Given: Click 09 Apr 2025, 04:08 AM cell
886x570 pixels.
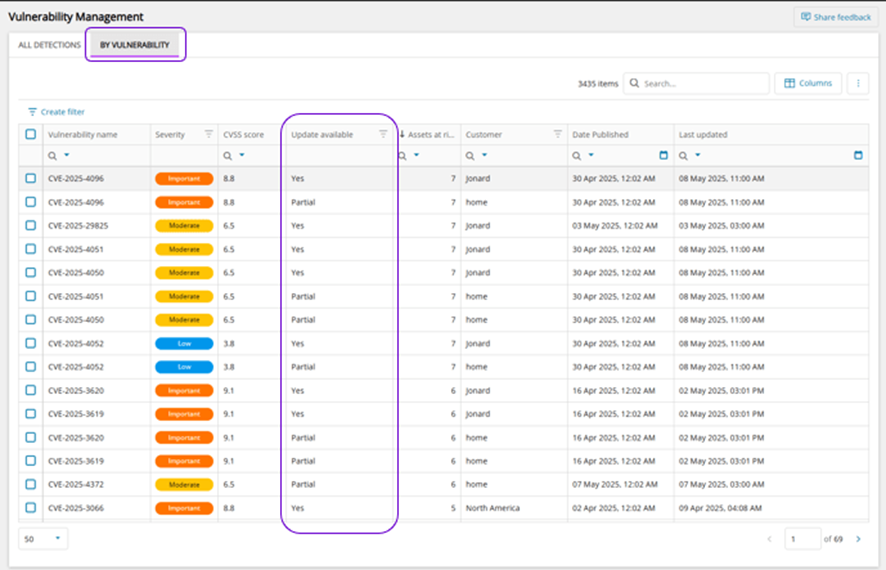Looking at the screenshot, I should pyautogui.click(x=720, y=508).
